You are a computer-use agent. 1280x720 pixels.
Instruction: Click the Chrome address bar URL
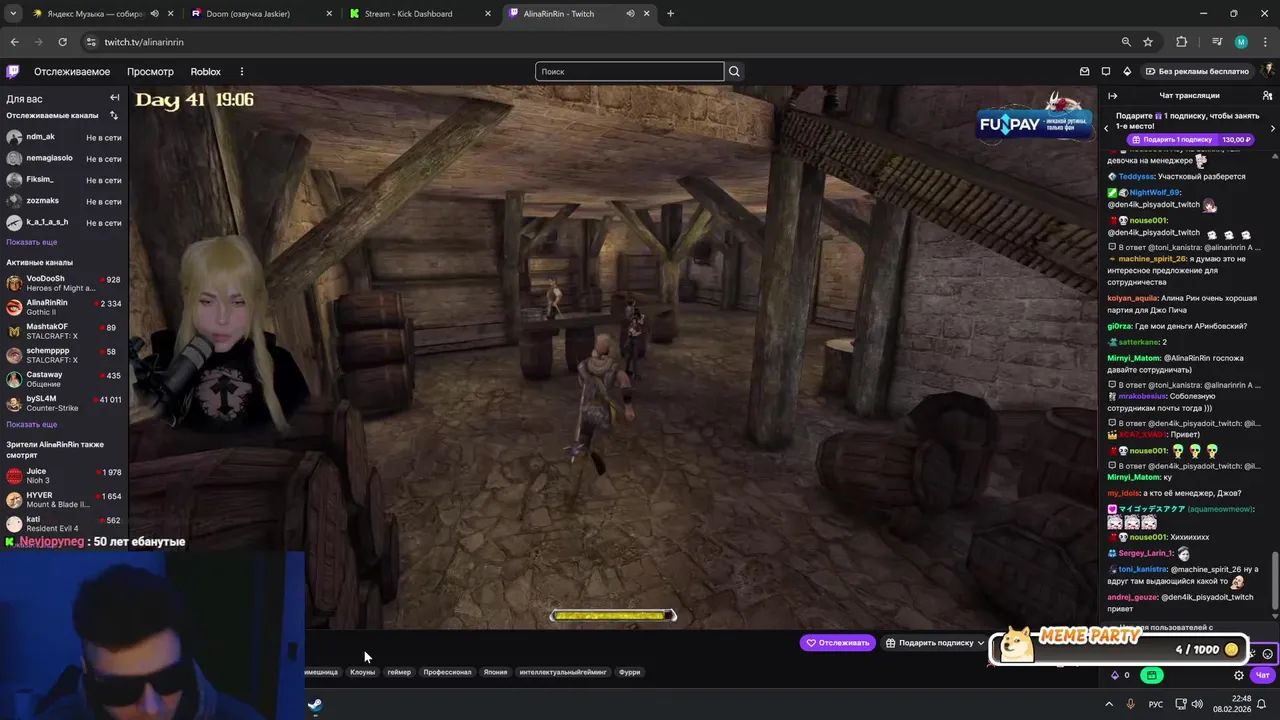(144, 42)
